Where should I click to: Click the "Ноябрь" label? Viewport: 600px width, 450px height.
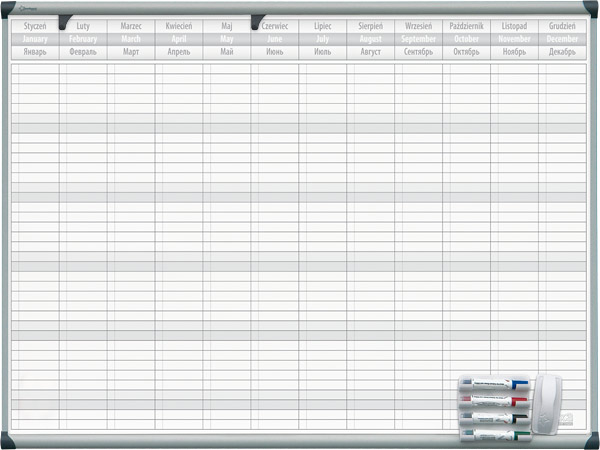514,52
